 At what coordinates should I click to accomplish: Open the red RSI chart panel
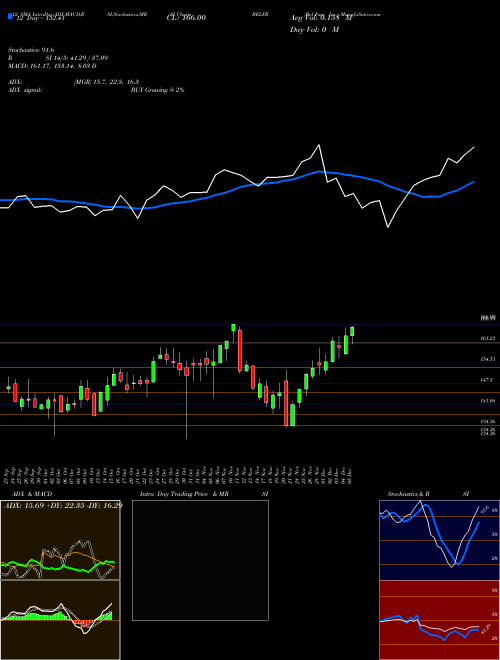pyautogui.click(x=439, y=620)
